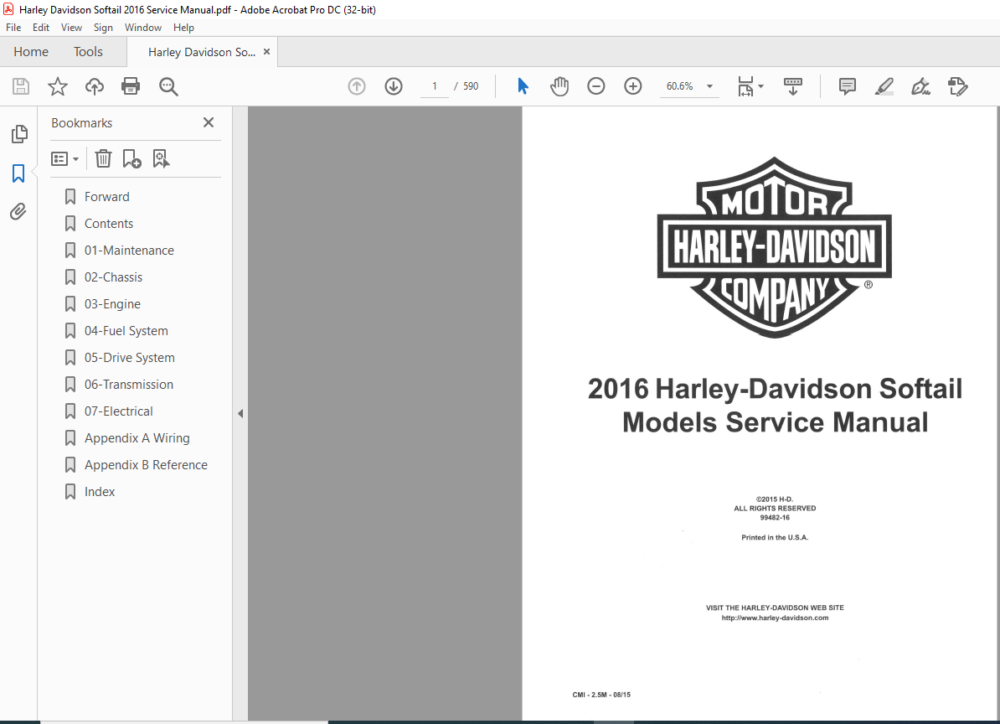The image size is (1000, 724).
Task: Click the Harley-Davidson logo on the page
Action: [774, 247]
